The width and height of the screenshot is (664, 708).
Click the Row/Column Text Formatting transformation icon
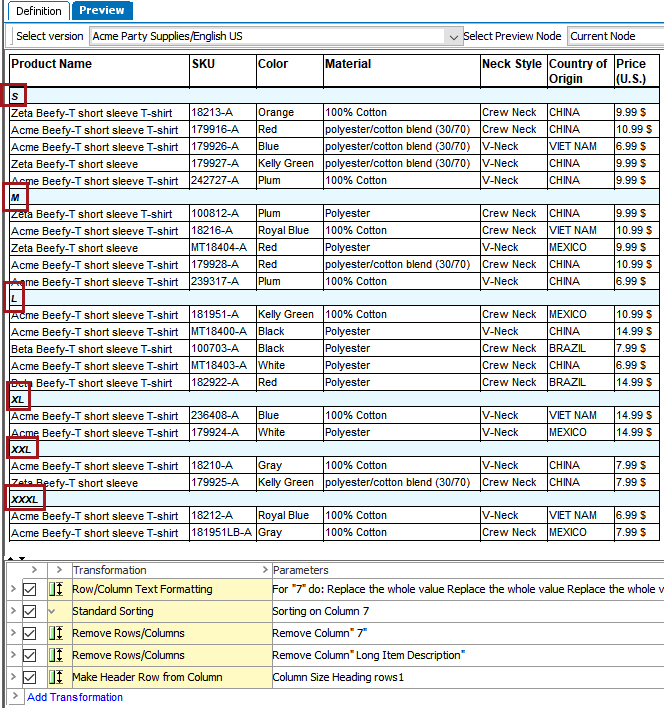[x=57, y=589]
